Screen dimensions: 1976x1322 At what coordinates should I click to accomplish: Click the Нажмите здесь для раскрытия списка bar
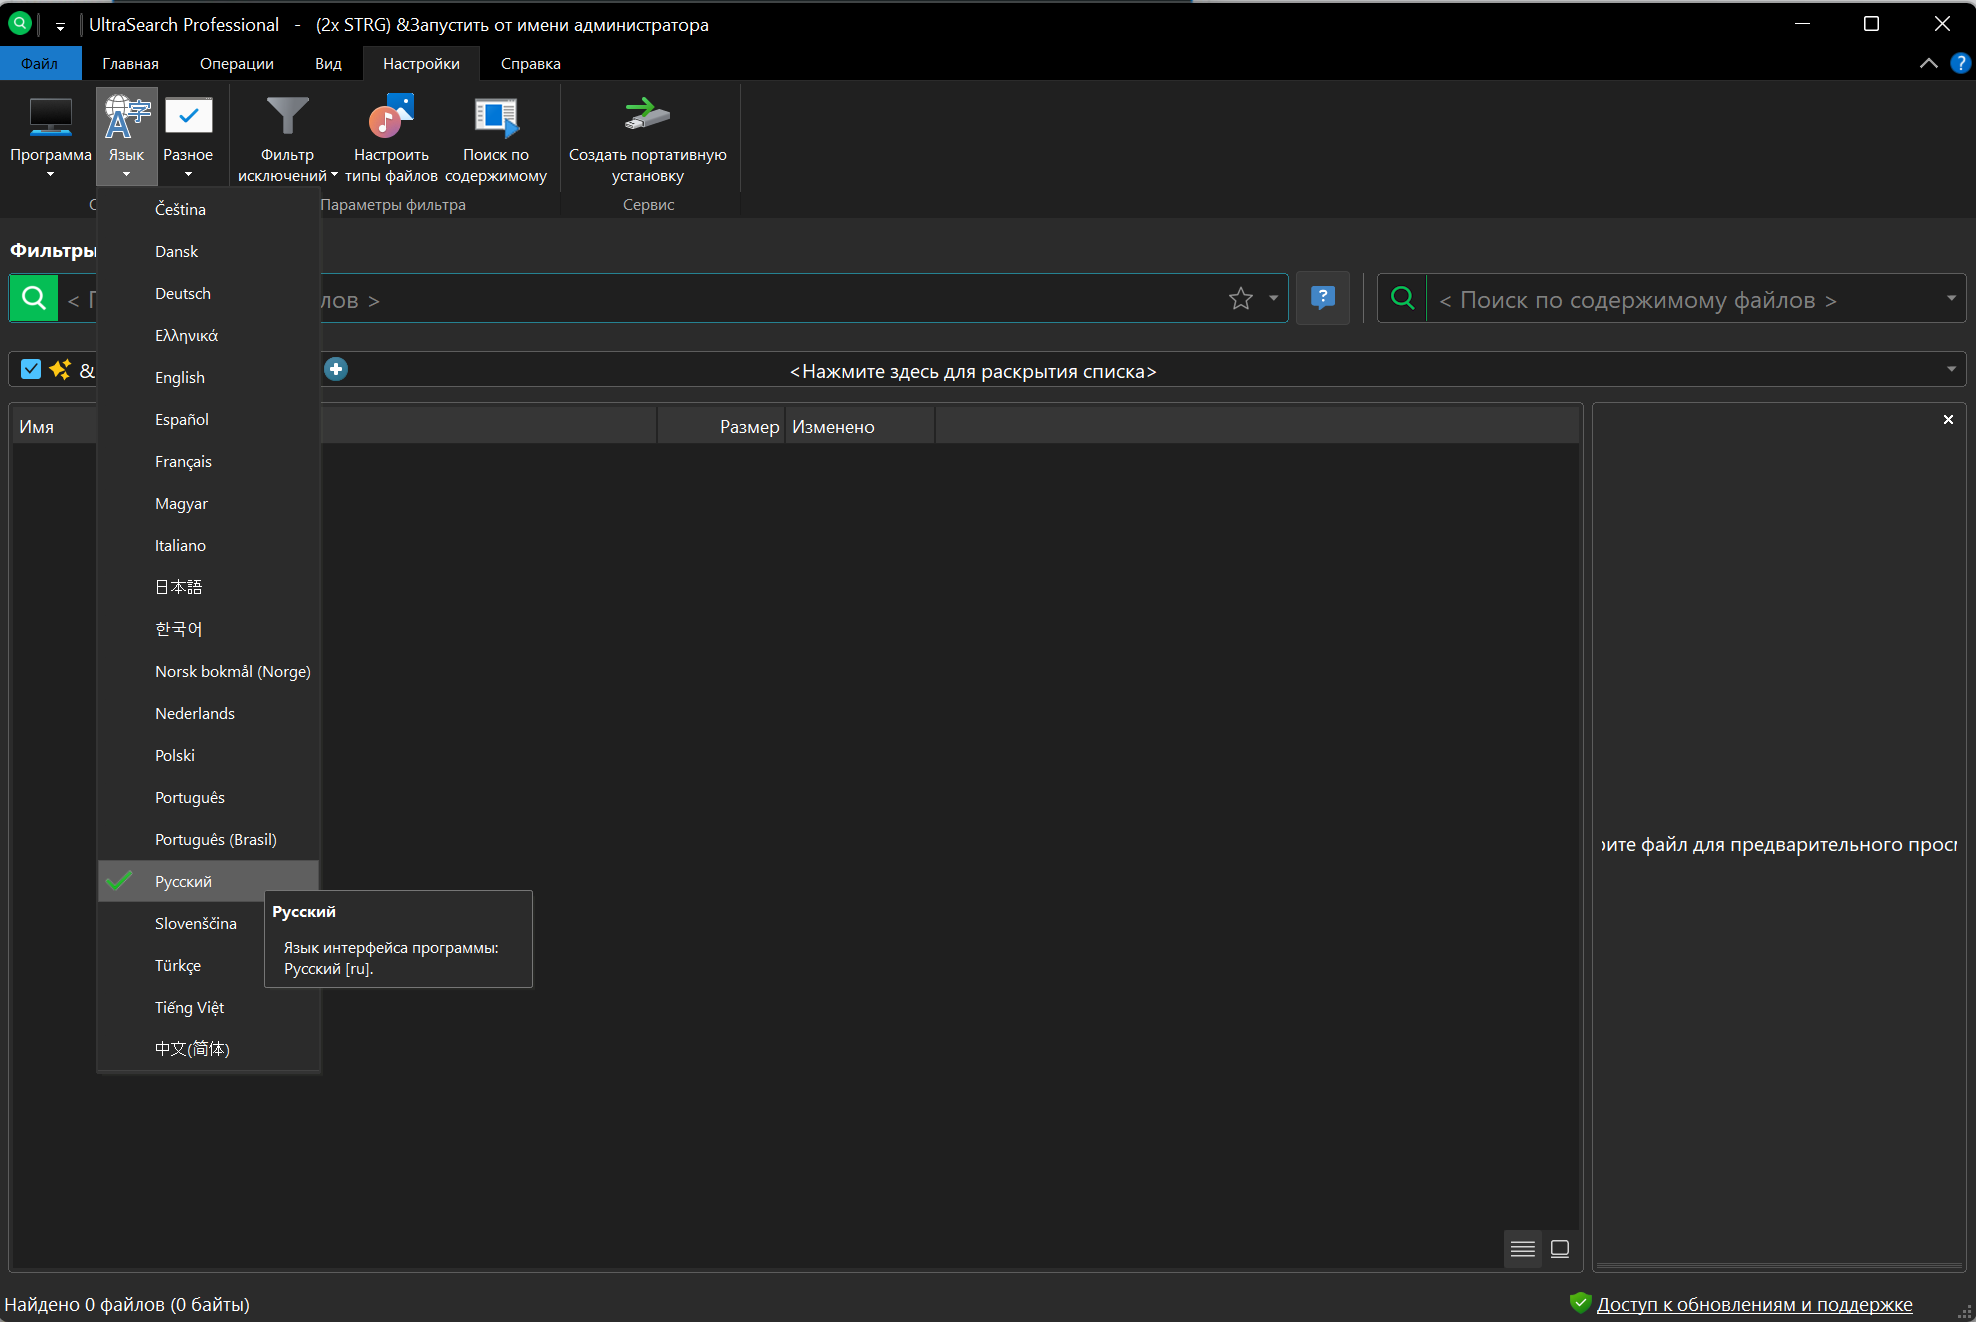tap(972, 371)
